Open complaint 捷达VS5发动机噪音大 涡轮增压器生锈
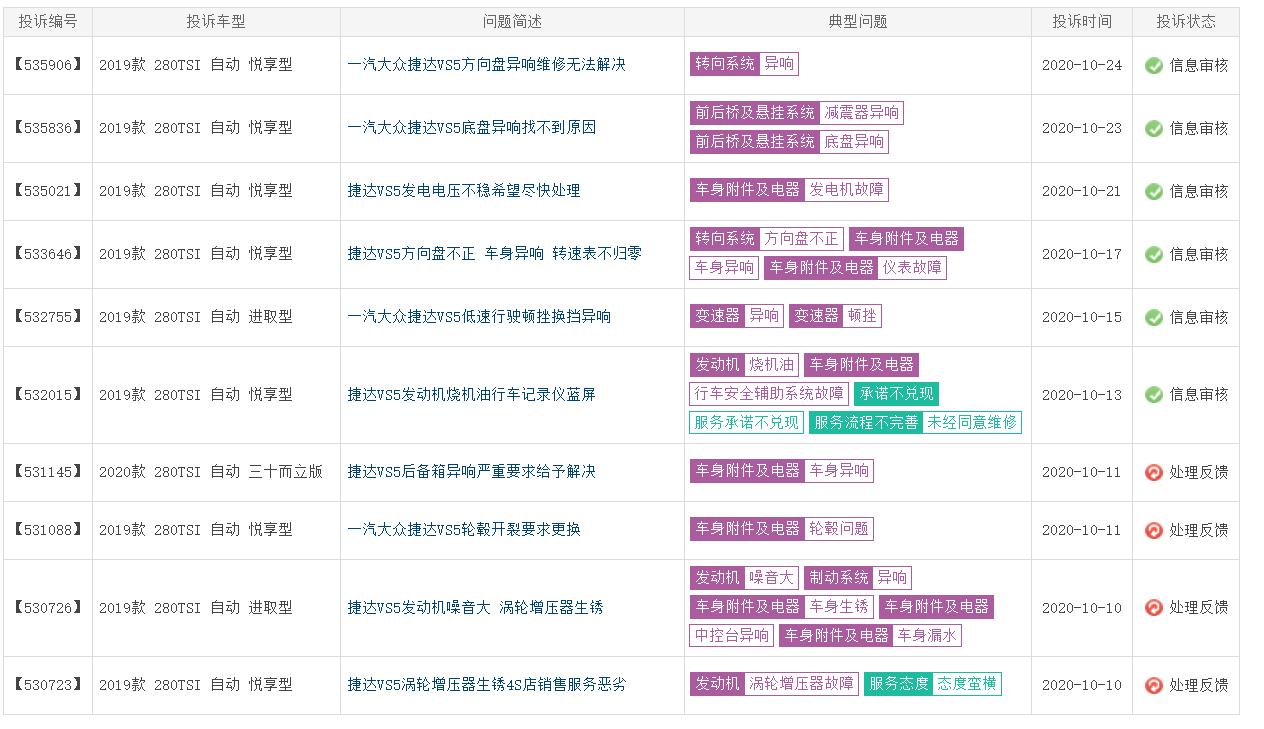1264x729 pixels. pos(475,607)
